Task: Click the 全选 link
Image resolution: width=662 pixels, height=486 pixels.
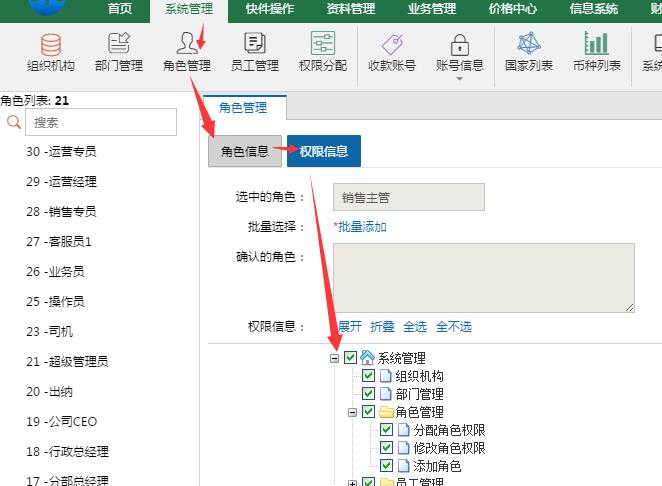Action: [x=414, y=327]
